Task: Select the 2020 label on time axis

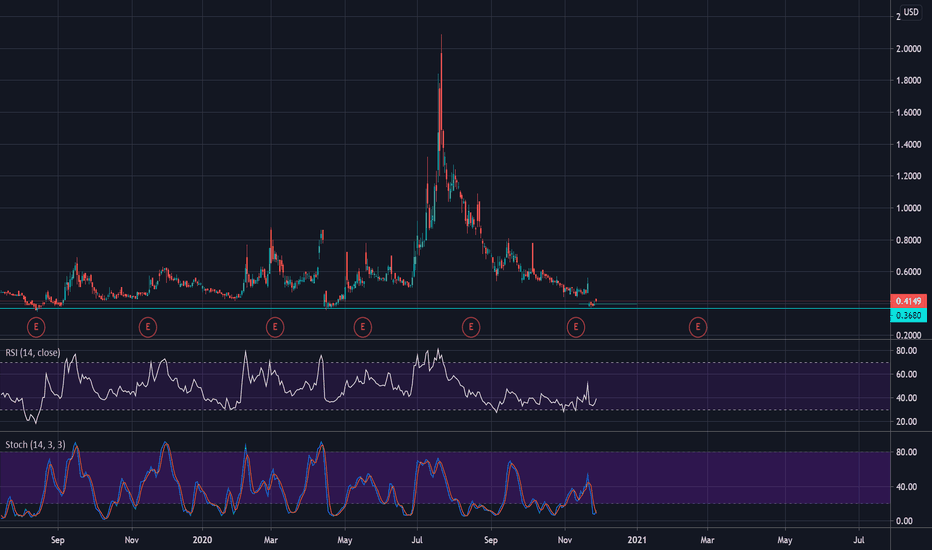Action: click(x=202, y=540)
